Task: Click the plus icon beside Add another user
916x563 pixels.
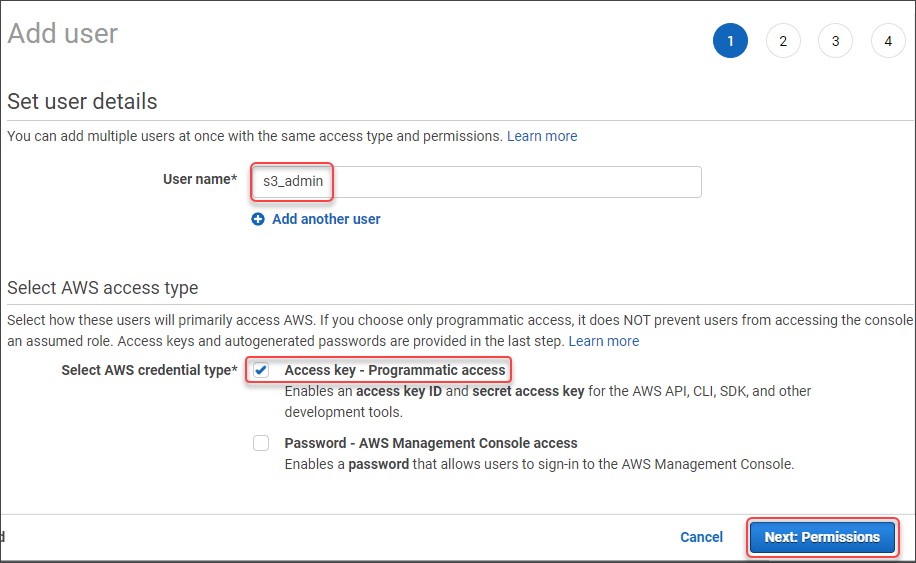Action: 258,219
